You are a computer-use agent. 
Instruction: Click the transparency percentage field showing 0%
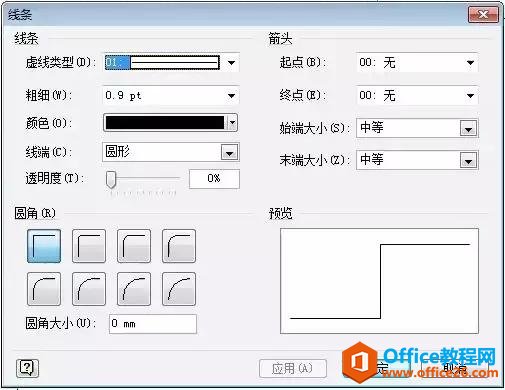tap(214, 179)
